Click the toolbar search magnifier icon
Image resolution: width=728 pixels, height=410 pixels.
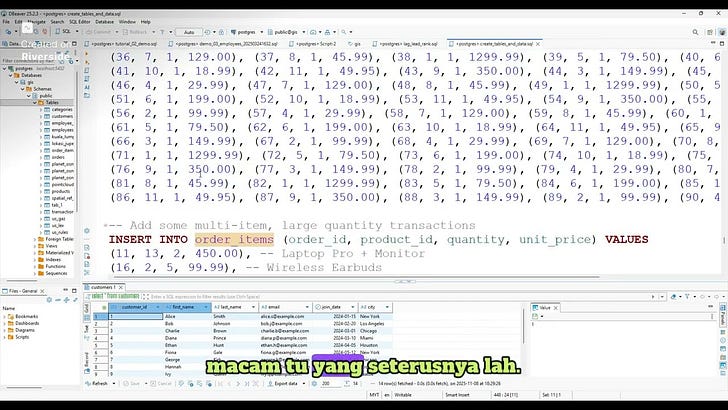tap(696, 32)
